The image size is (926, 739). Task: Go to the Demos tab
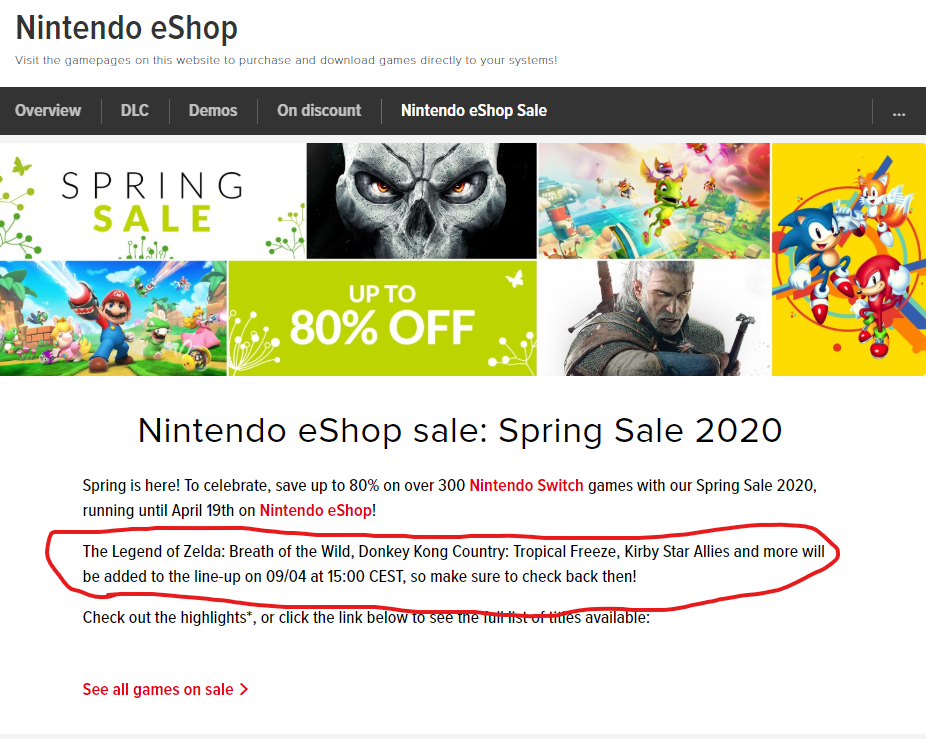213,111
